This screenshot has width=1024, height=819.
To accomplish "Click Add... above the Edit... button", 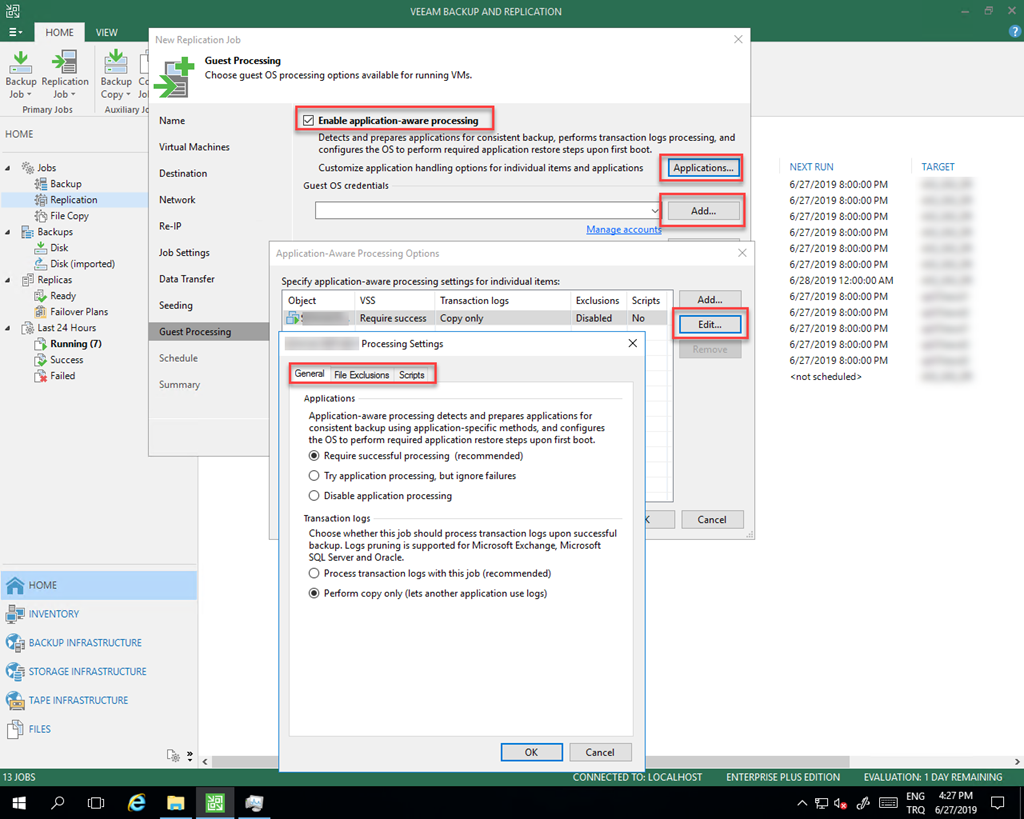I will pos(710,300).
